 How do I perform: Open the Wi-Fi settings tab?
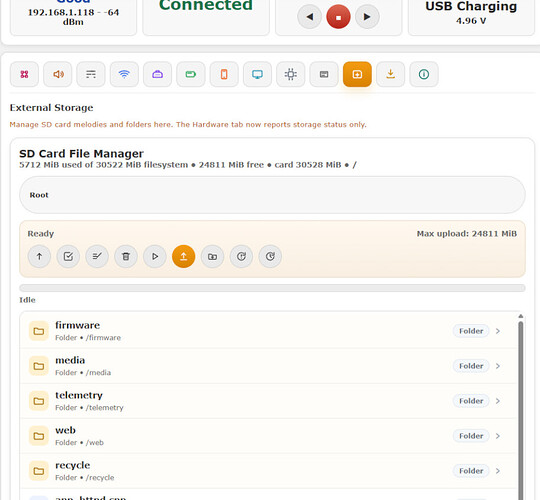pyautogui.click(x=124, y=74)
